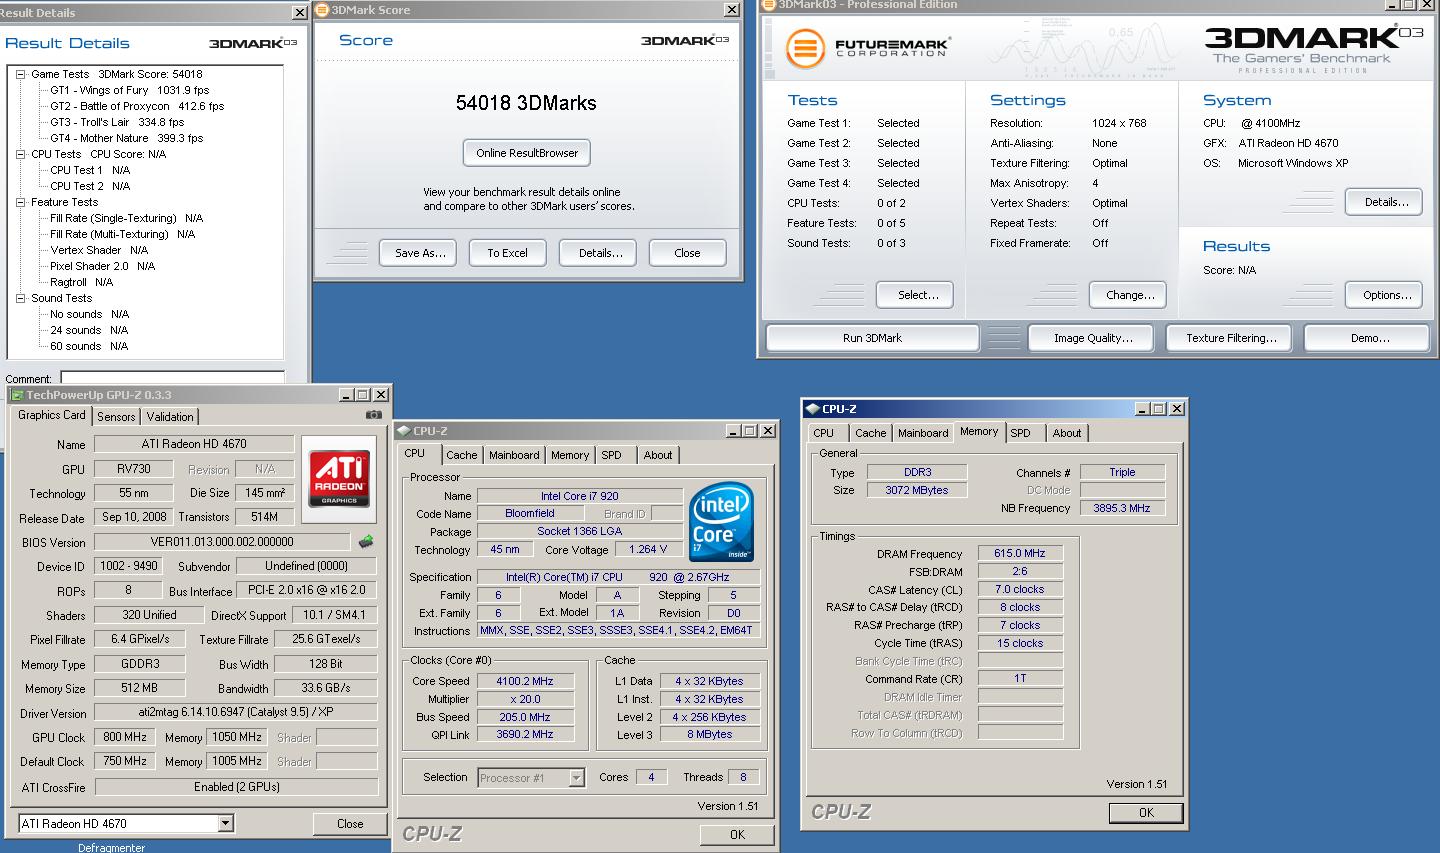Image resolution: width=1440 pixels, height=853 pixels.
Task: Click the Save As... button
Action: [420, 253]
